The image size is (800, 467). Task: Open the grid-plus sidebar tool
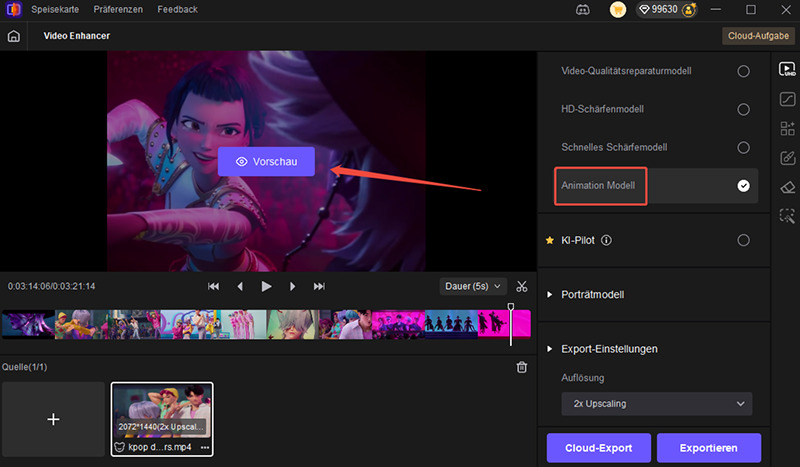(x=787, y=128)
